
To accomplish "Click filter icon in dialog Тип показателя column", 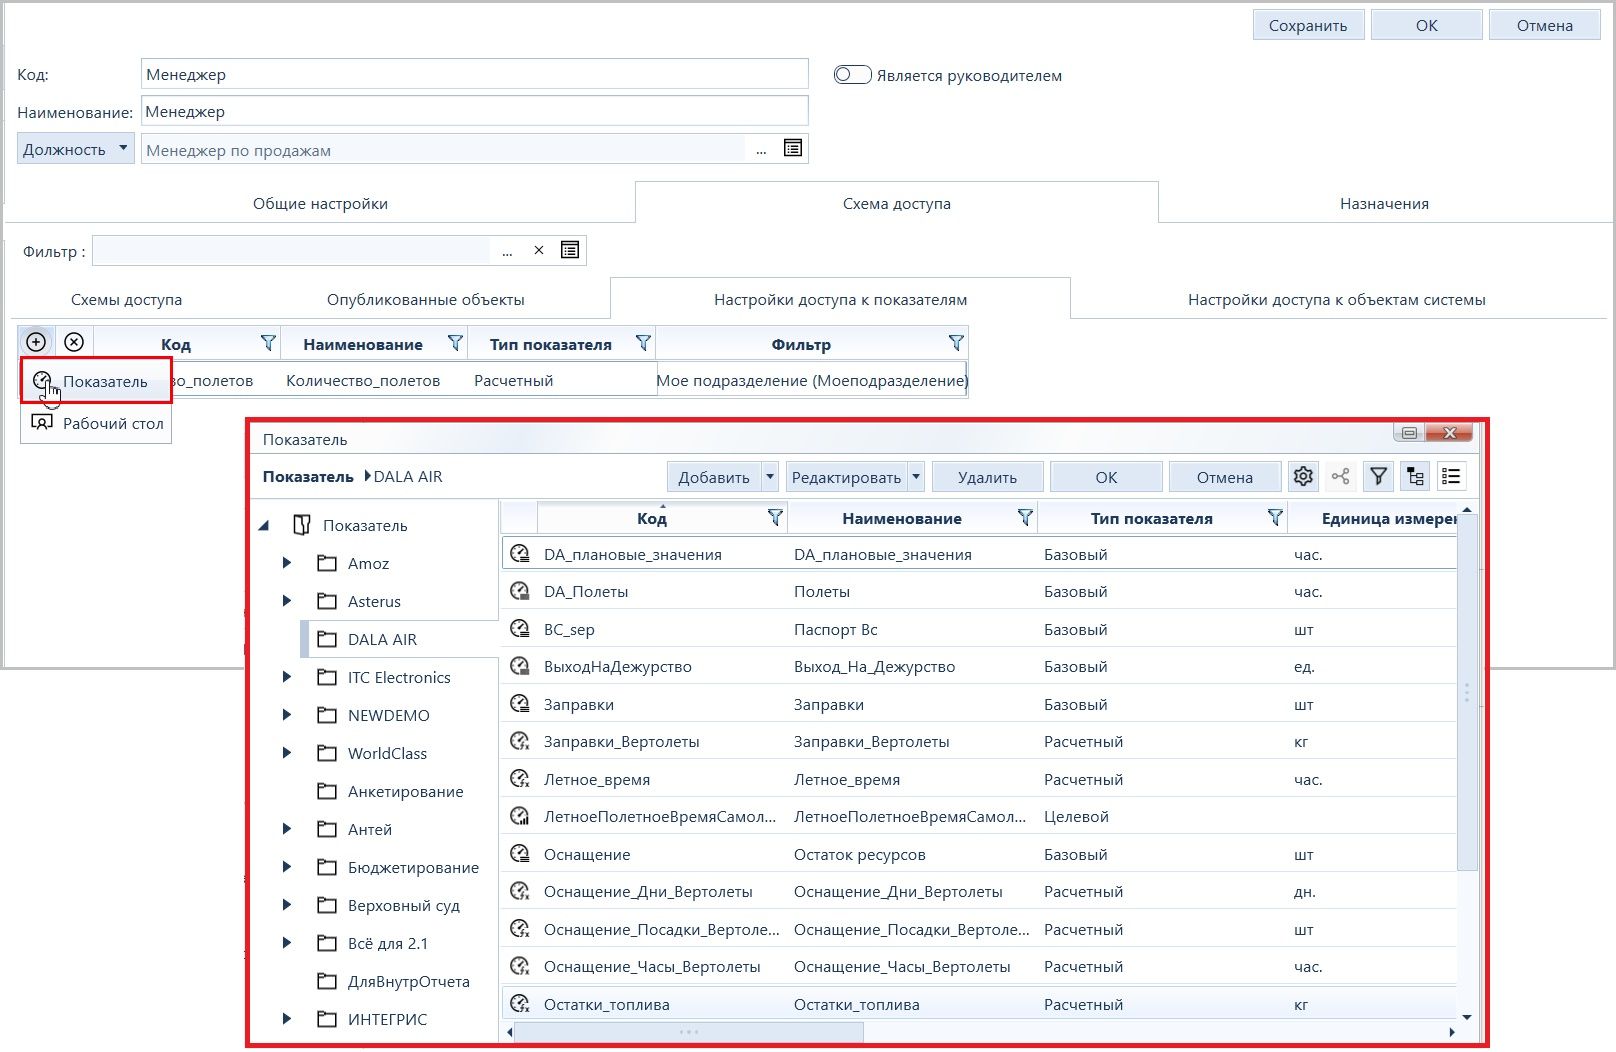I will [1275, 517].
